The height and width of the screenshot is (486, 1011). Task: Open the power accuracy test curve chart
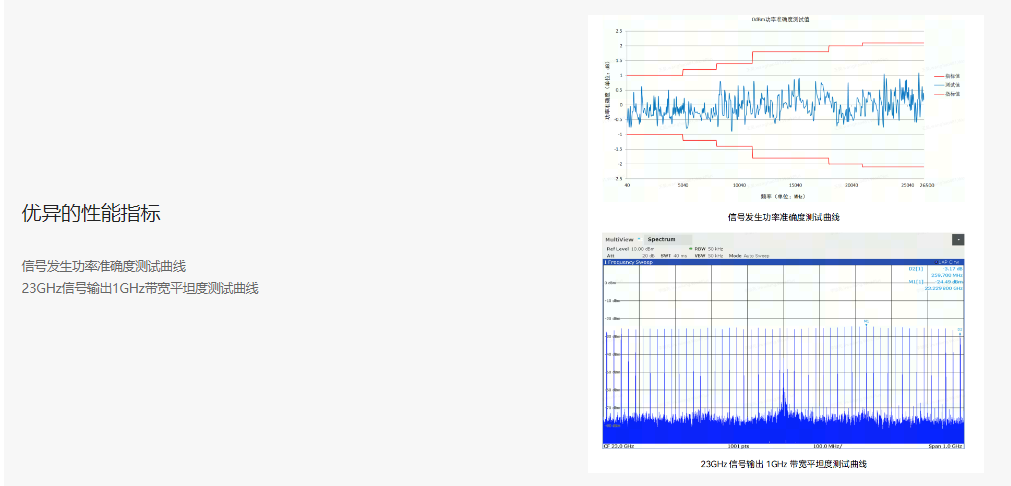tap(775, 105)
